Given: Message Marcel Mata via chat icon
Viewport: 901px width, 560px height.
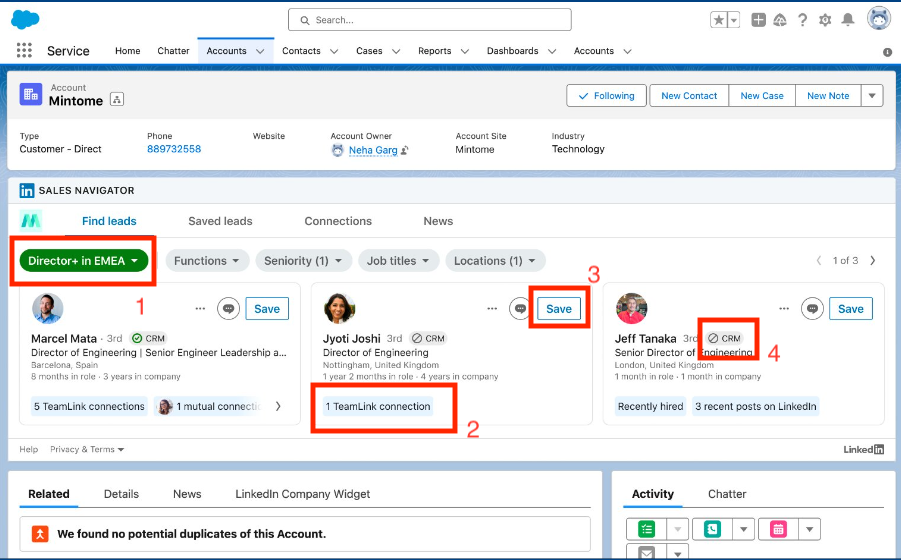Looking at the screenshot, I should 228,308.
